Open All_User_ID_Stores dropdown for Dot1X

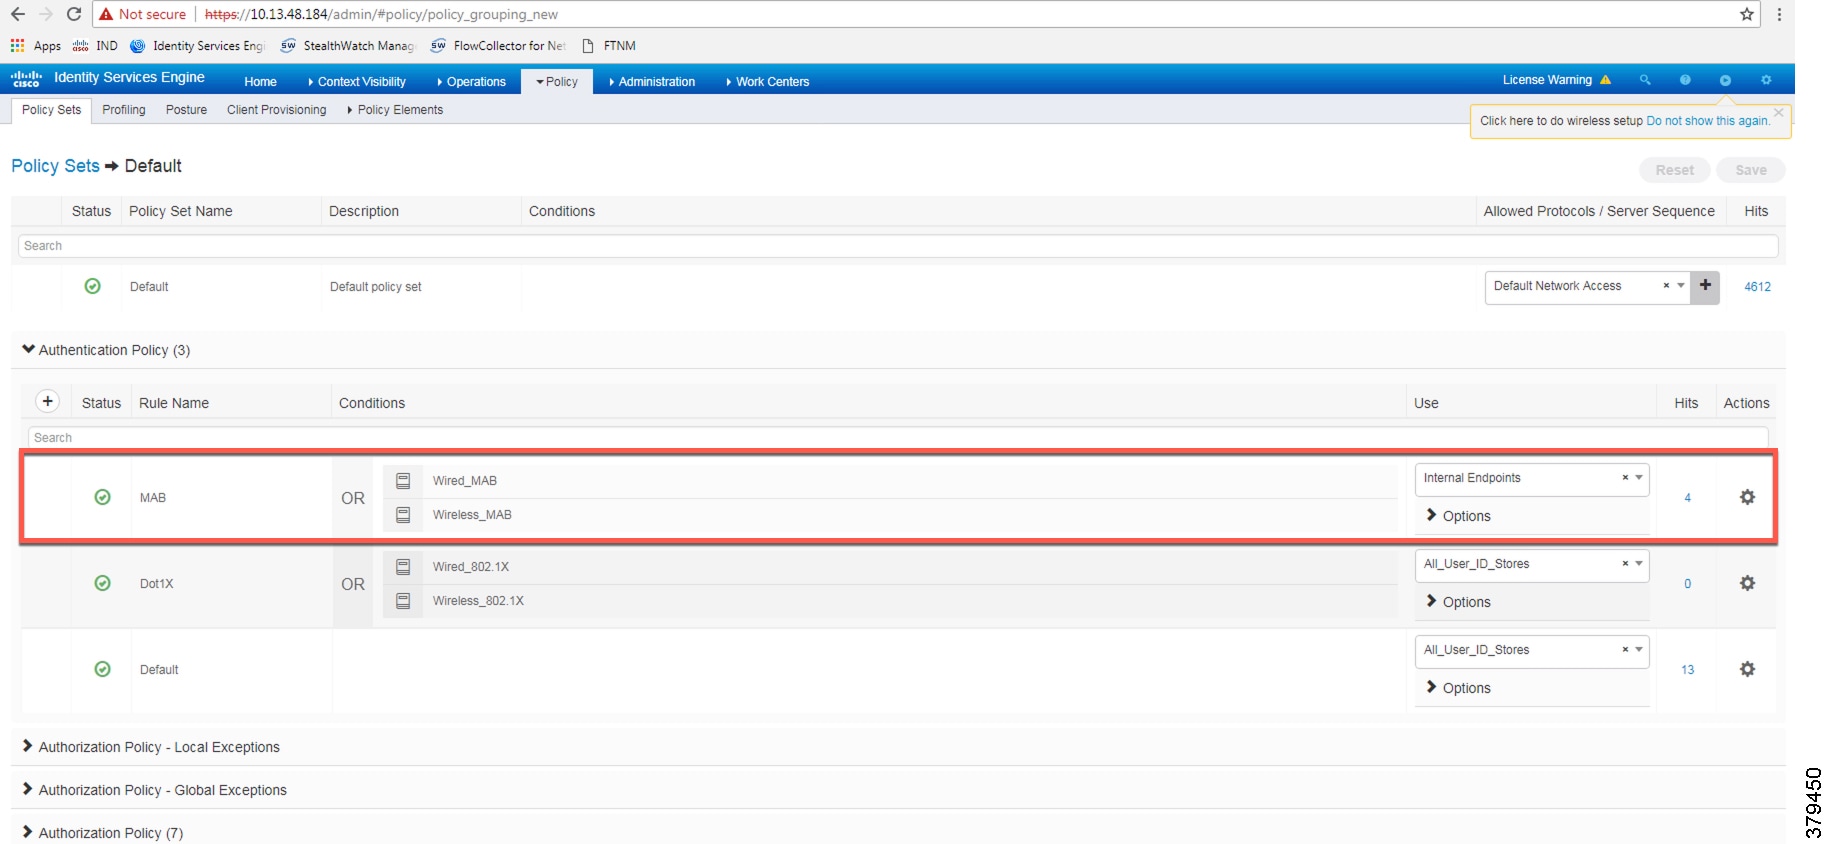pos(1639,564)
